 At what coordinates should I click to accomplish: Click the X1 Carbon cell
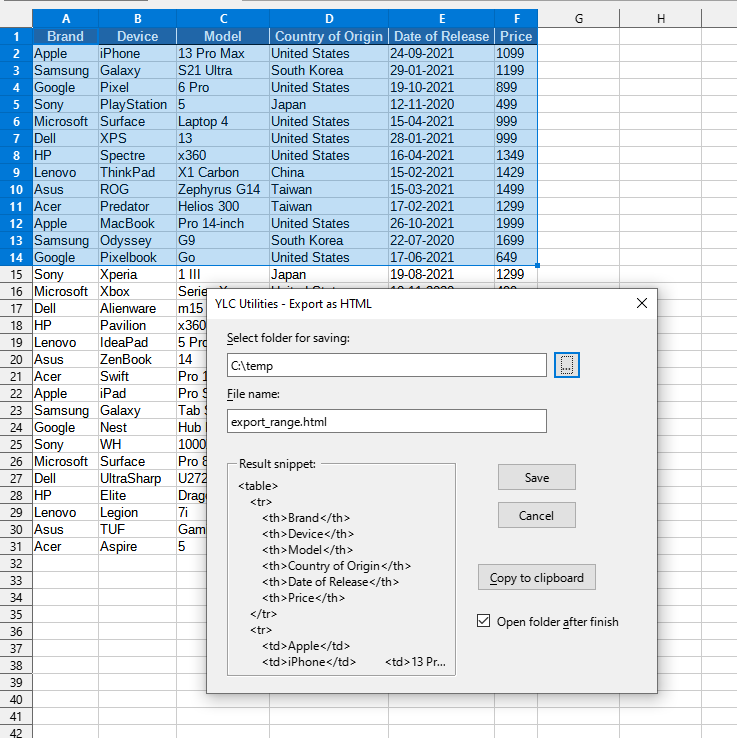(223, 172)
